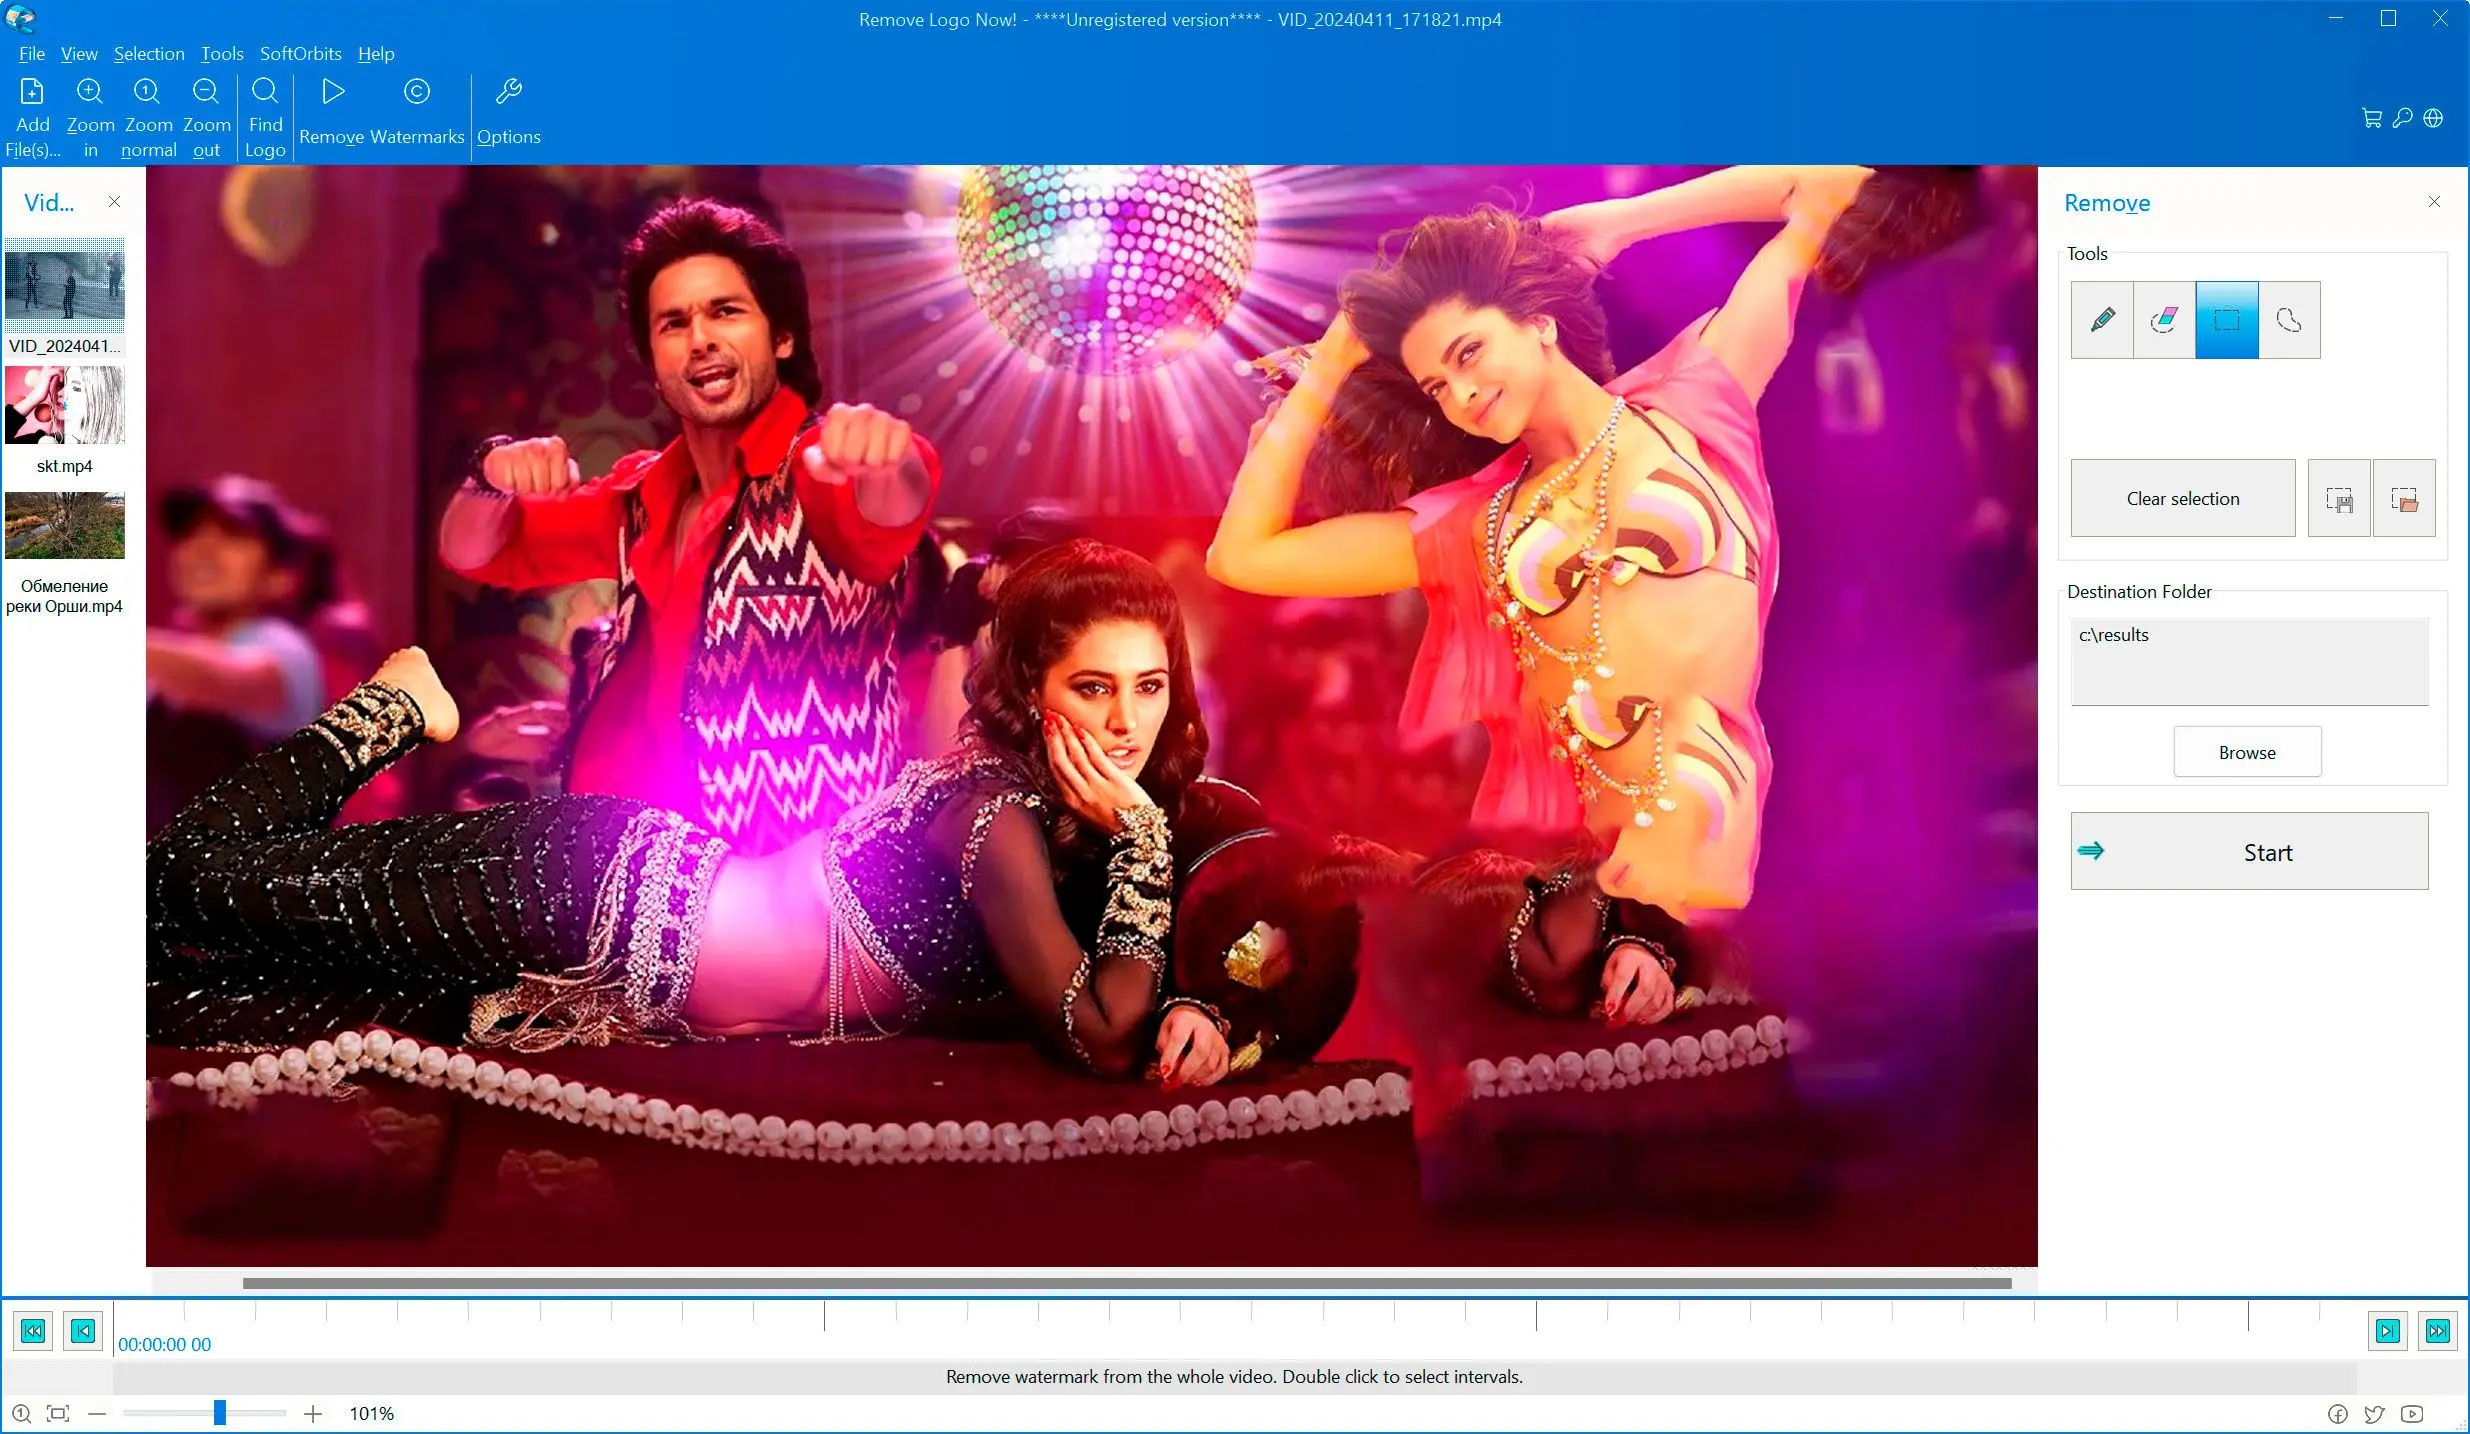This screenshot has height=1434, width=2470.
Task: Click the Remove panel title
Action: 2107,203
